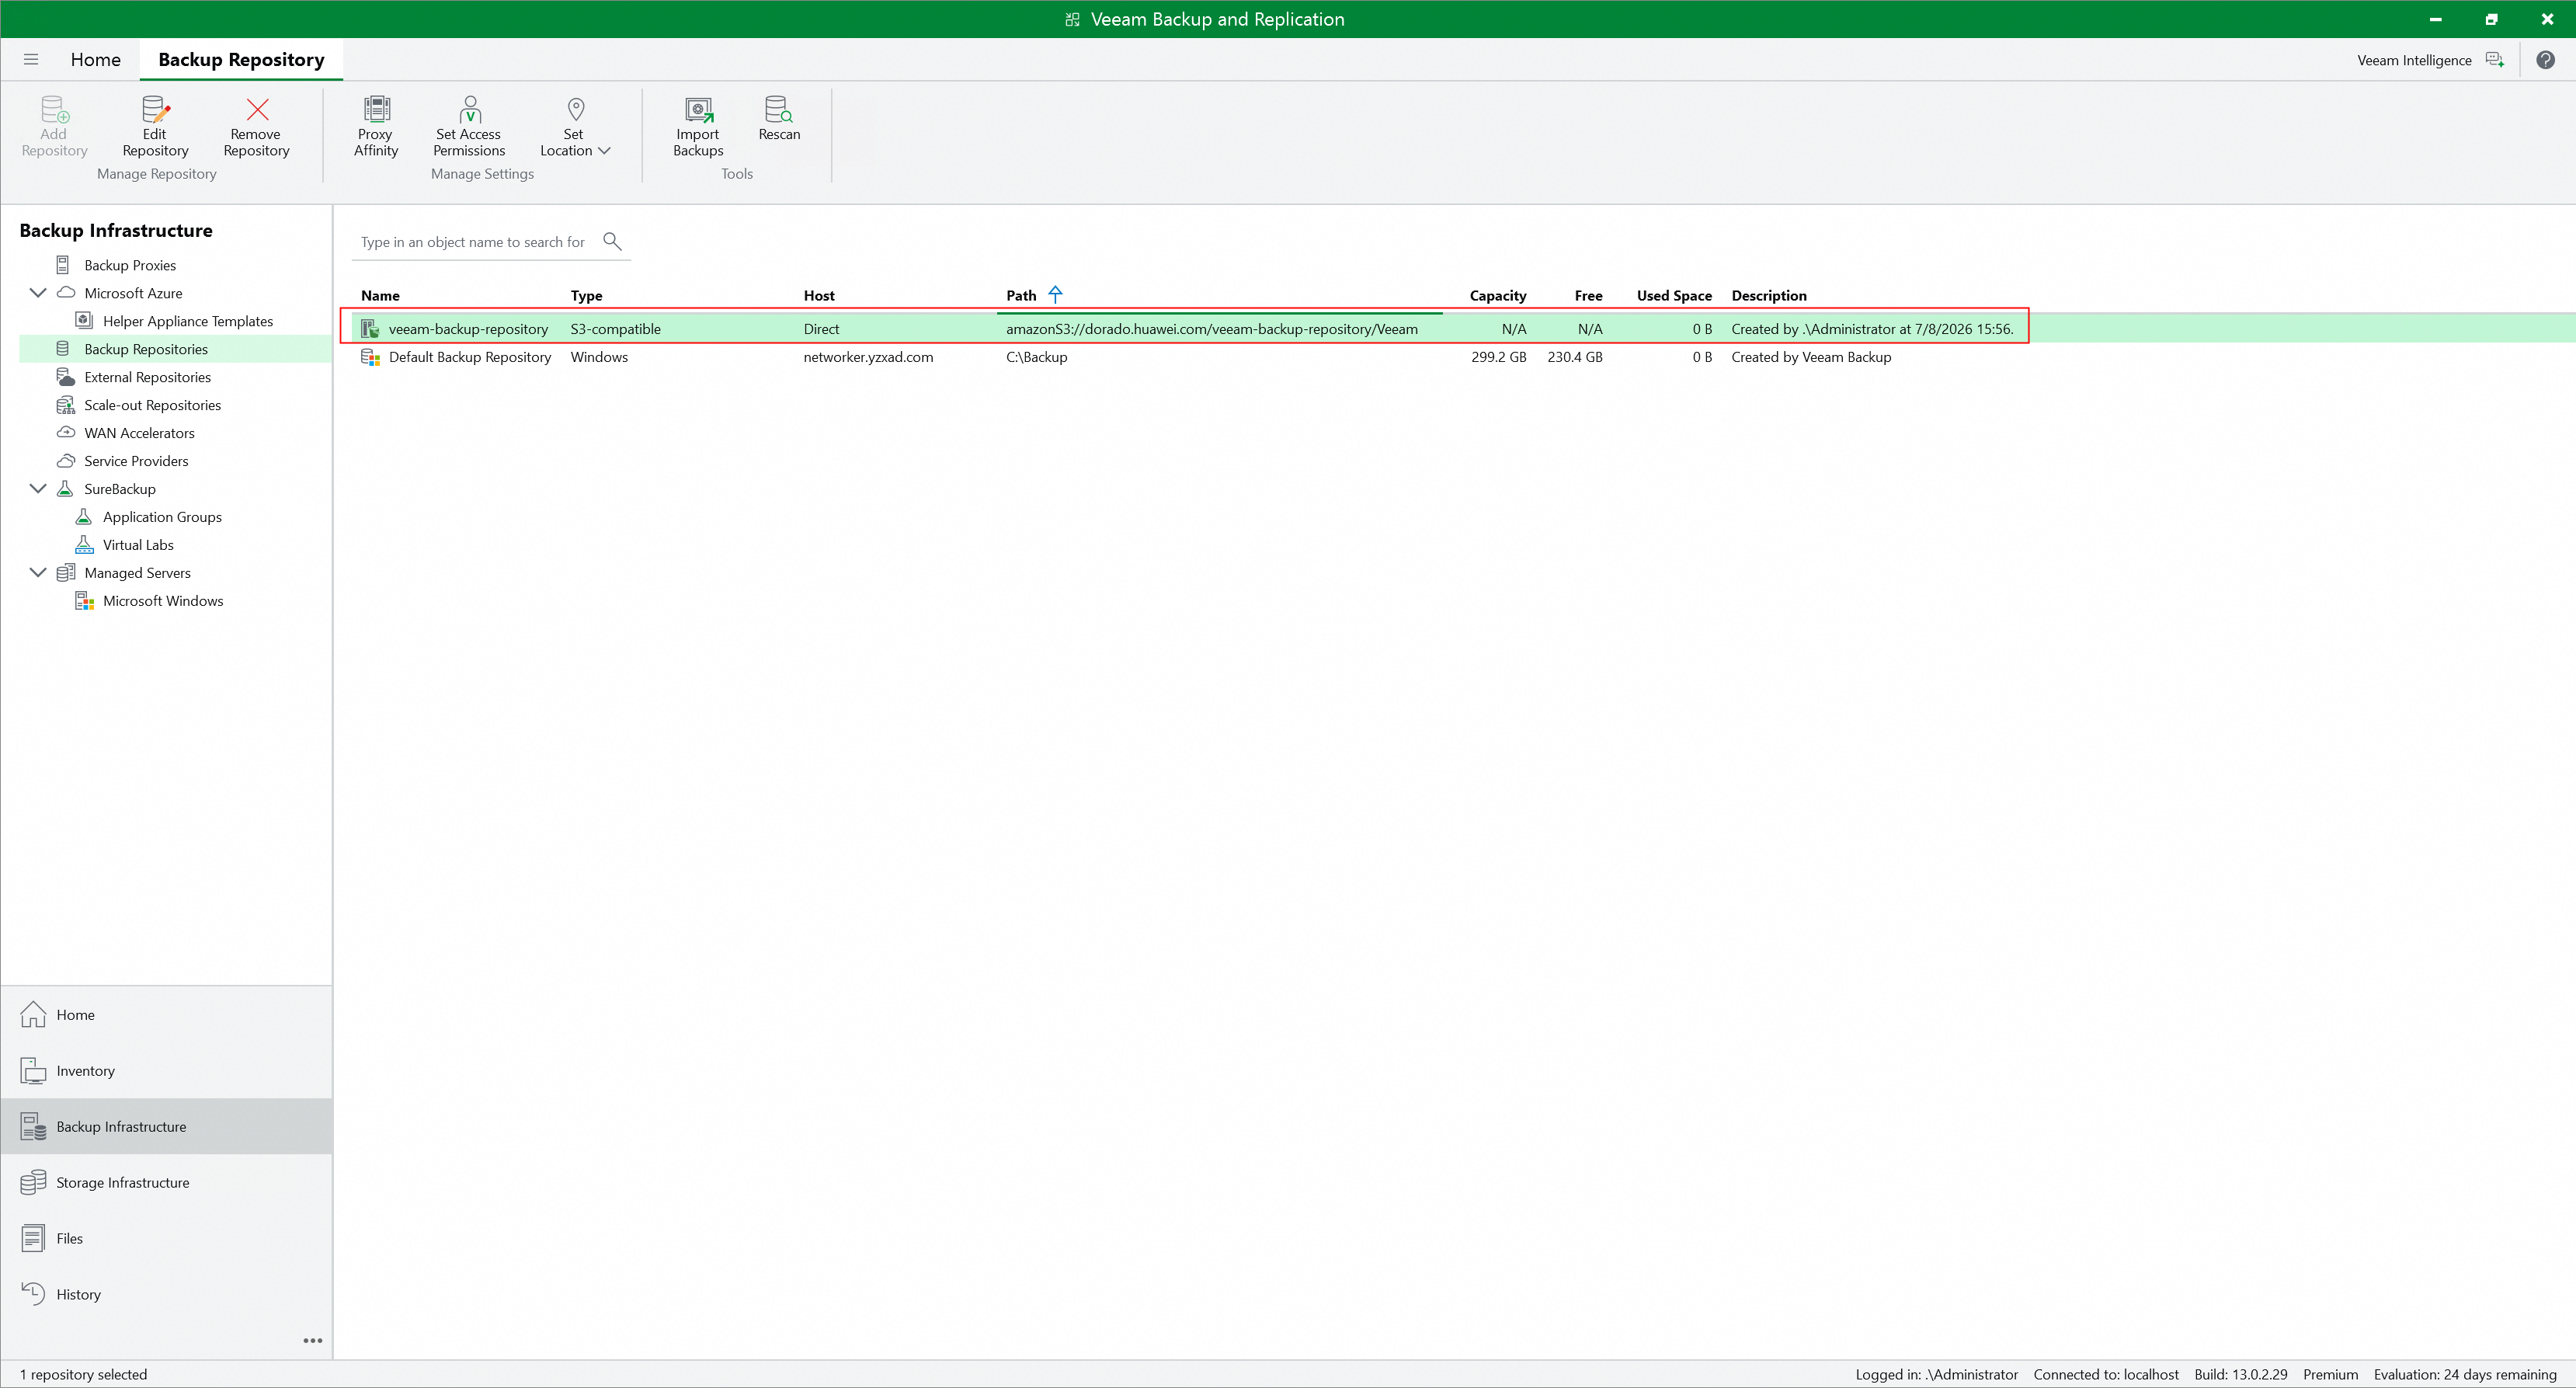The image size is (2576, 1388).
Task: Select the Microsoft Azure tree item
Action: [133, 293]
